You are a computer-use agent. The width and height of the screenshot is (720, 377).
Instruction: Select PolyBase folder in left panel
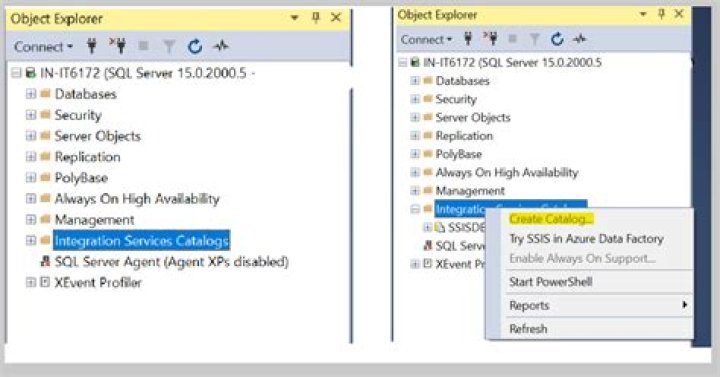81,178
